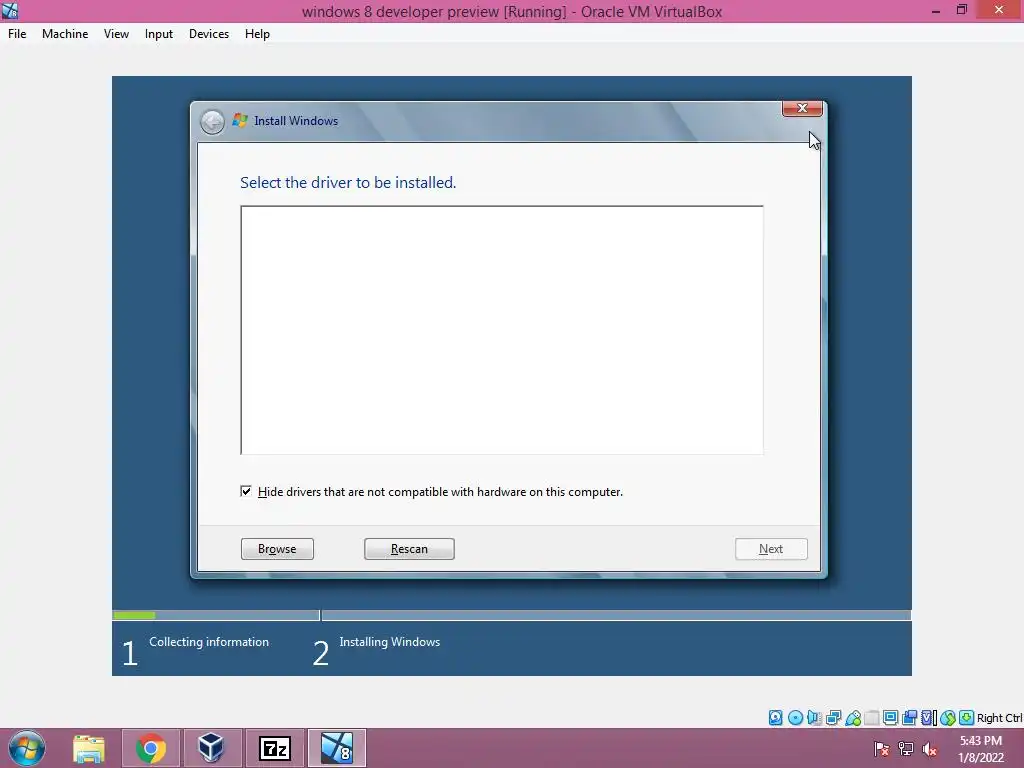Screen dimensions: 1024x768
Task: Open VirtualBox Manager from the taskbar
Action: (x=211, y=748)
